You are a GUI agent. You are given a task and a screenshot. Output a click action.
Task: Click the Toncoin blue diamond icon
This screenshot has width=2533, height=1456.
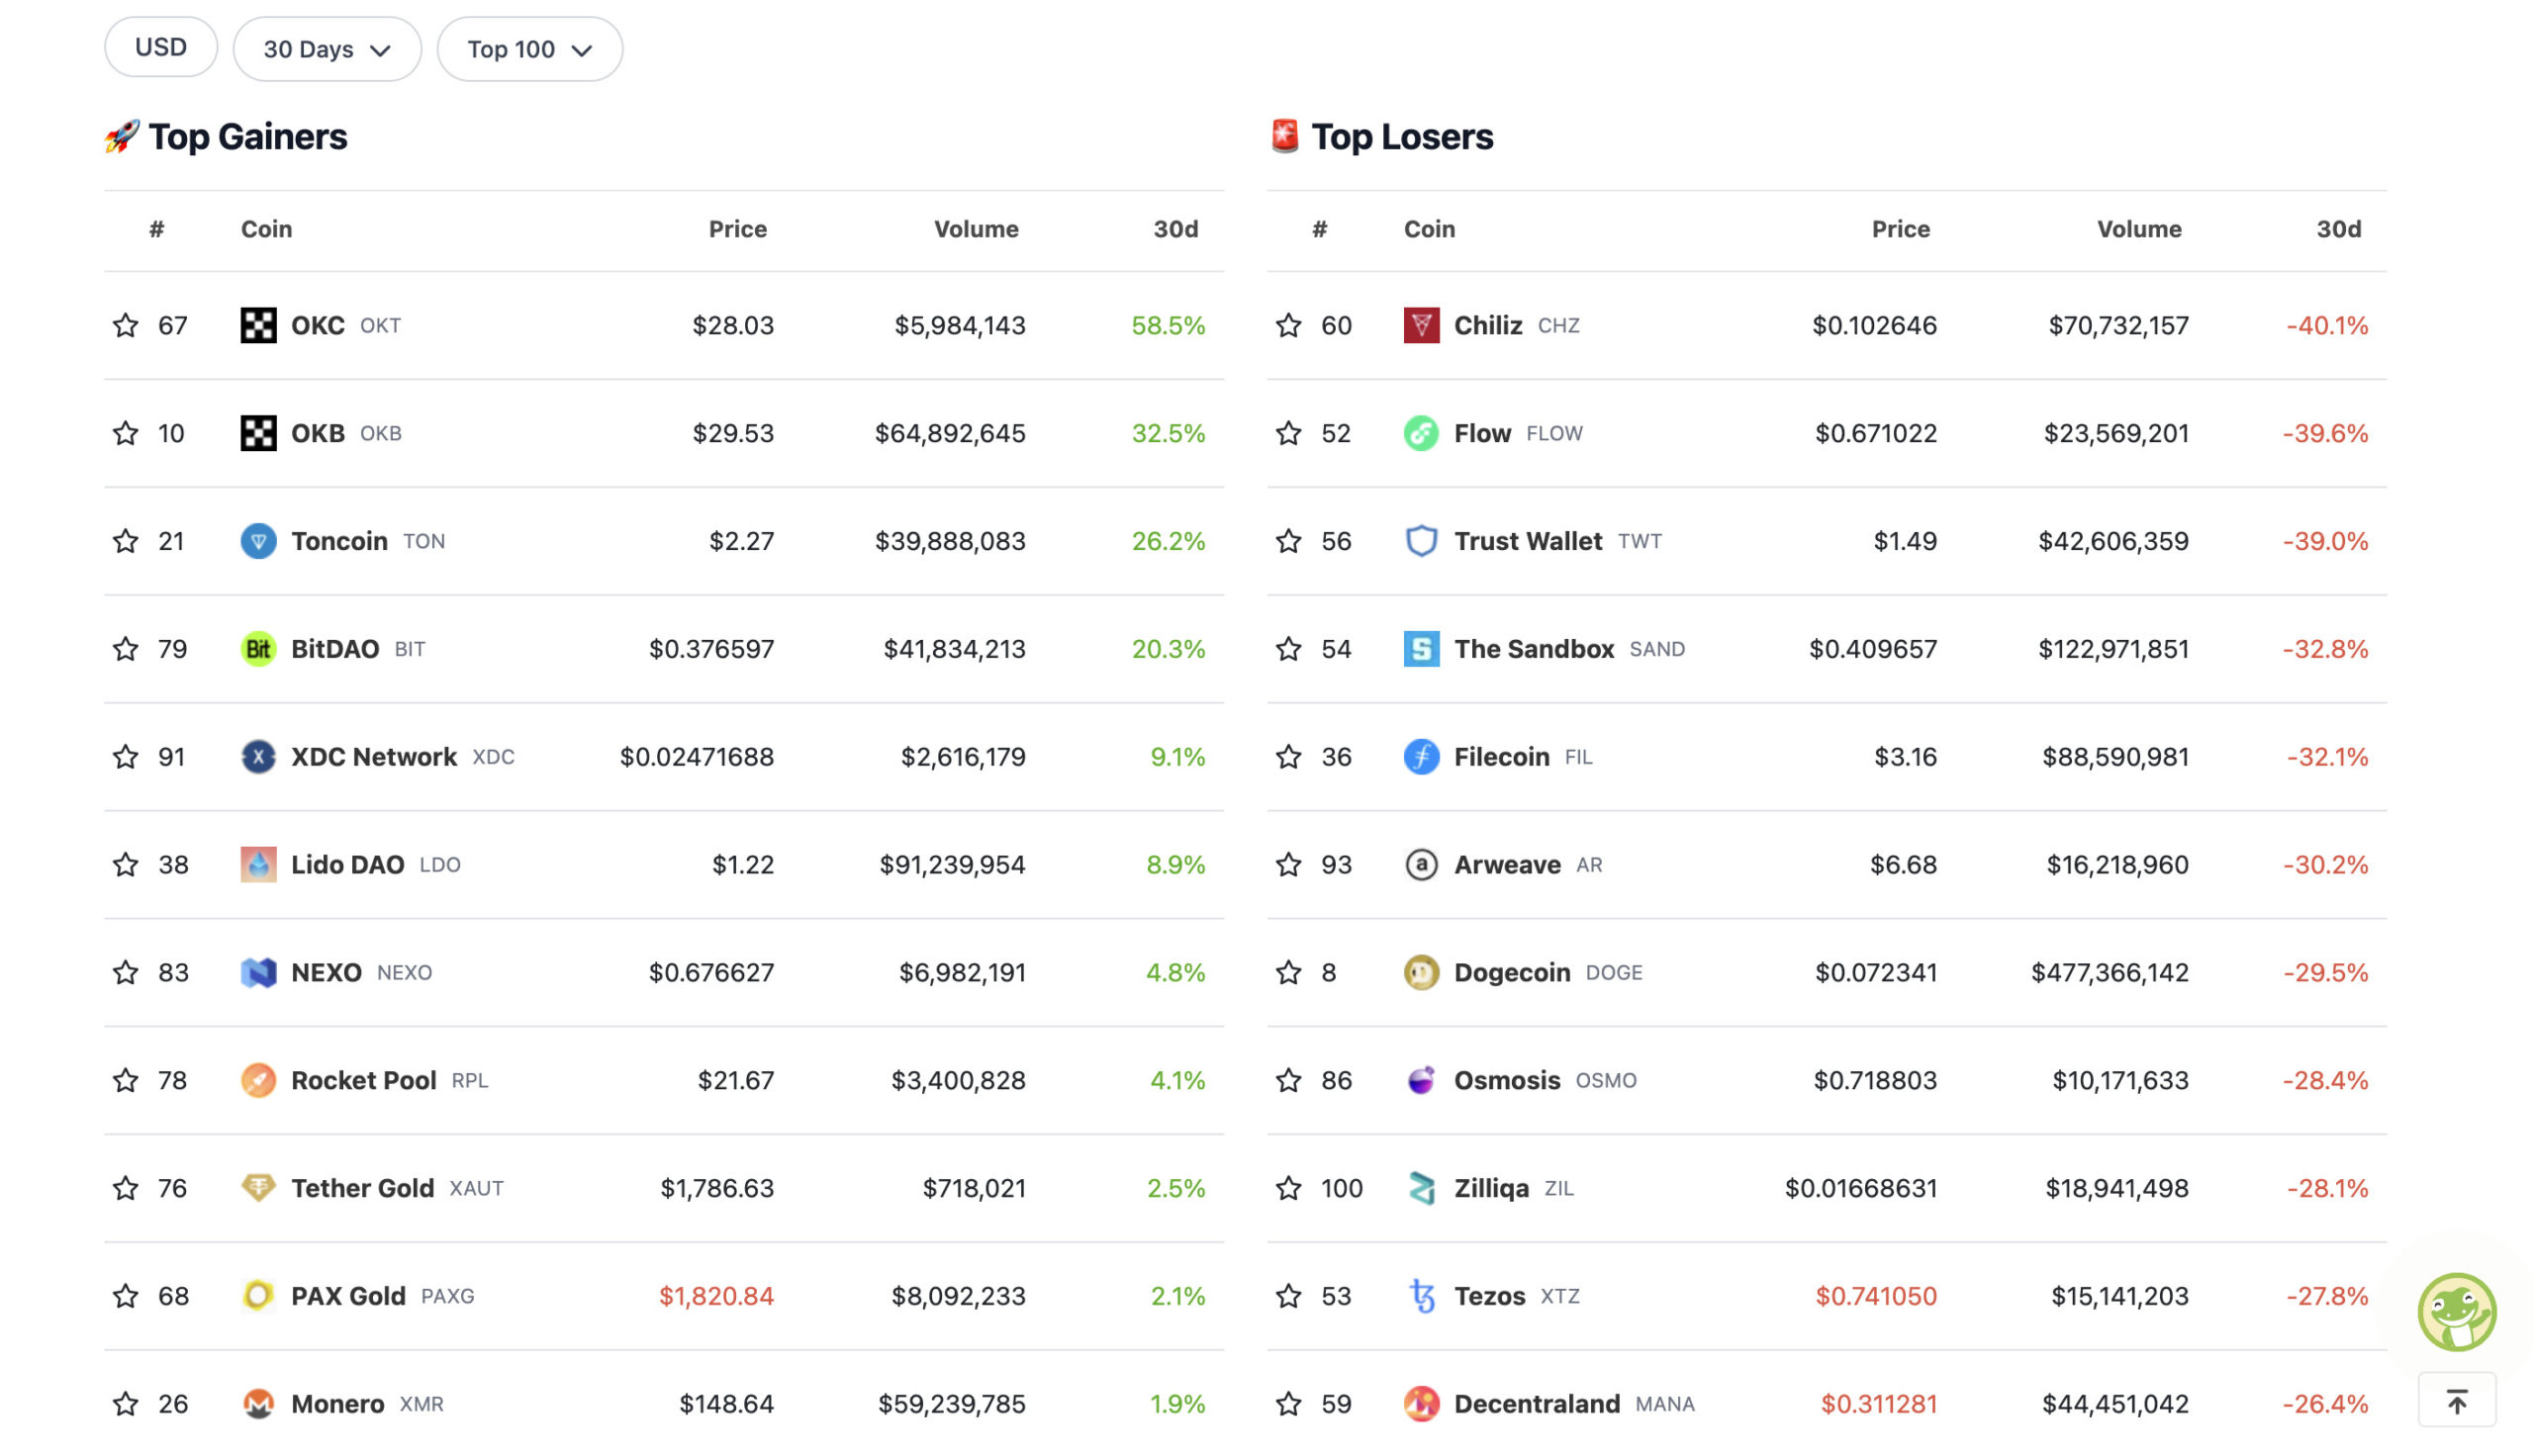258,541
